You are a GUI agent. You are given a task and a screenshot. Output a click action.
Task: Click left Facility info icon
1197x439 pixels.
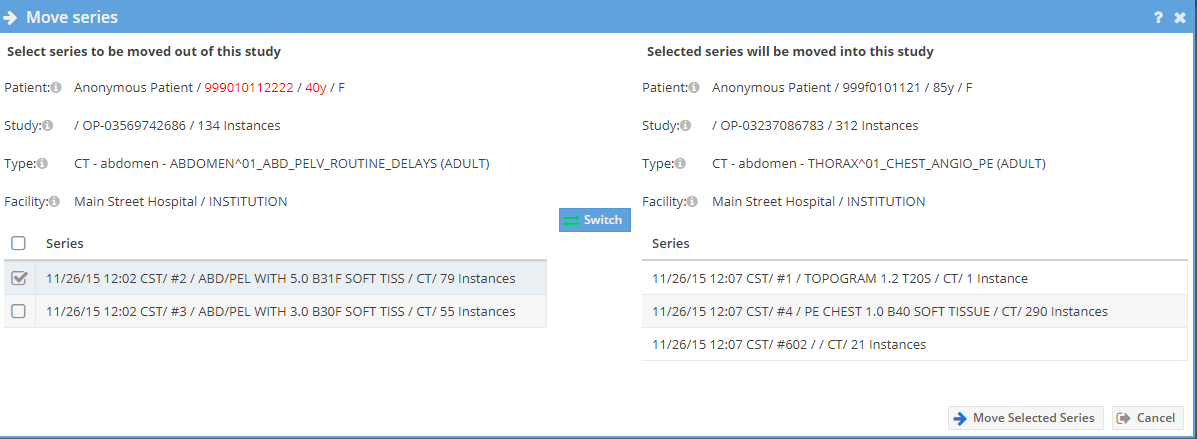coord(57,202)
